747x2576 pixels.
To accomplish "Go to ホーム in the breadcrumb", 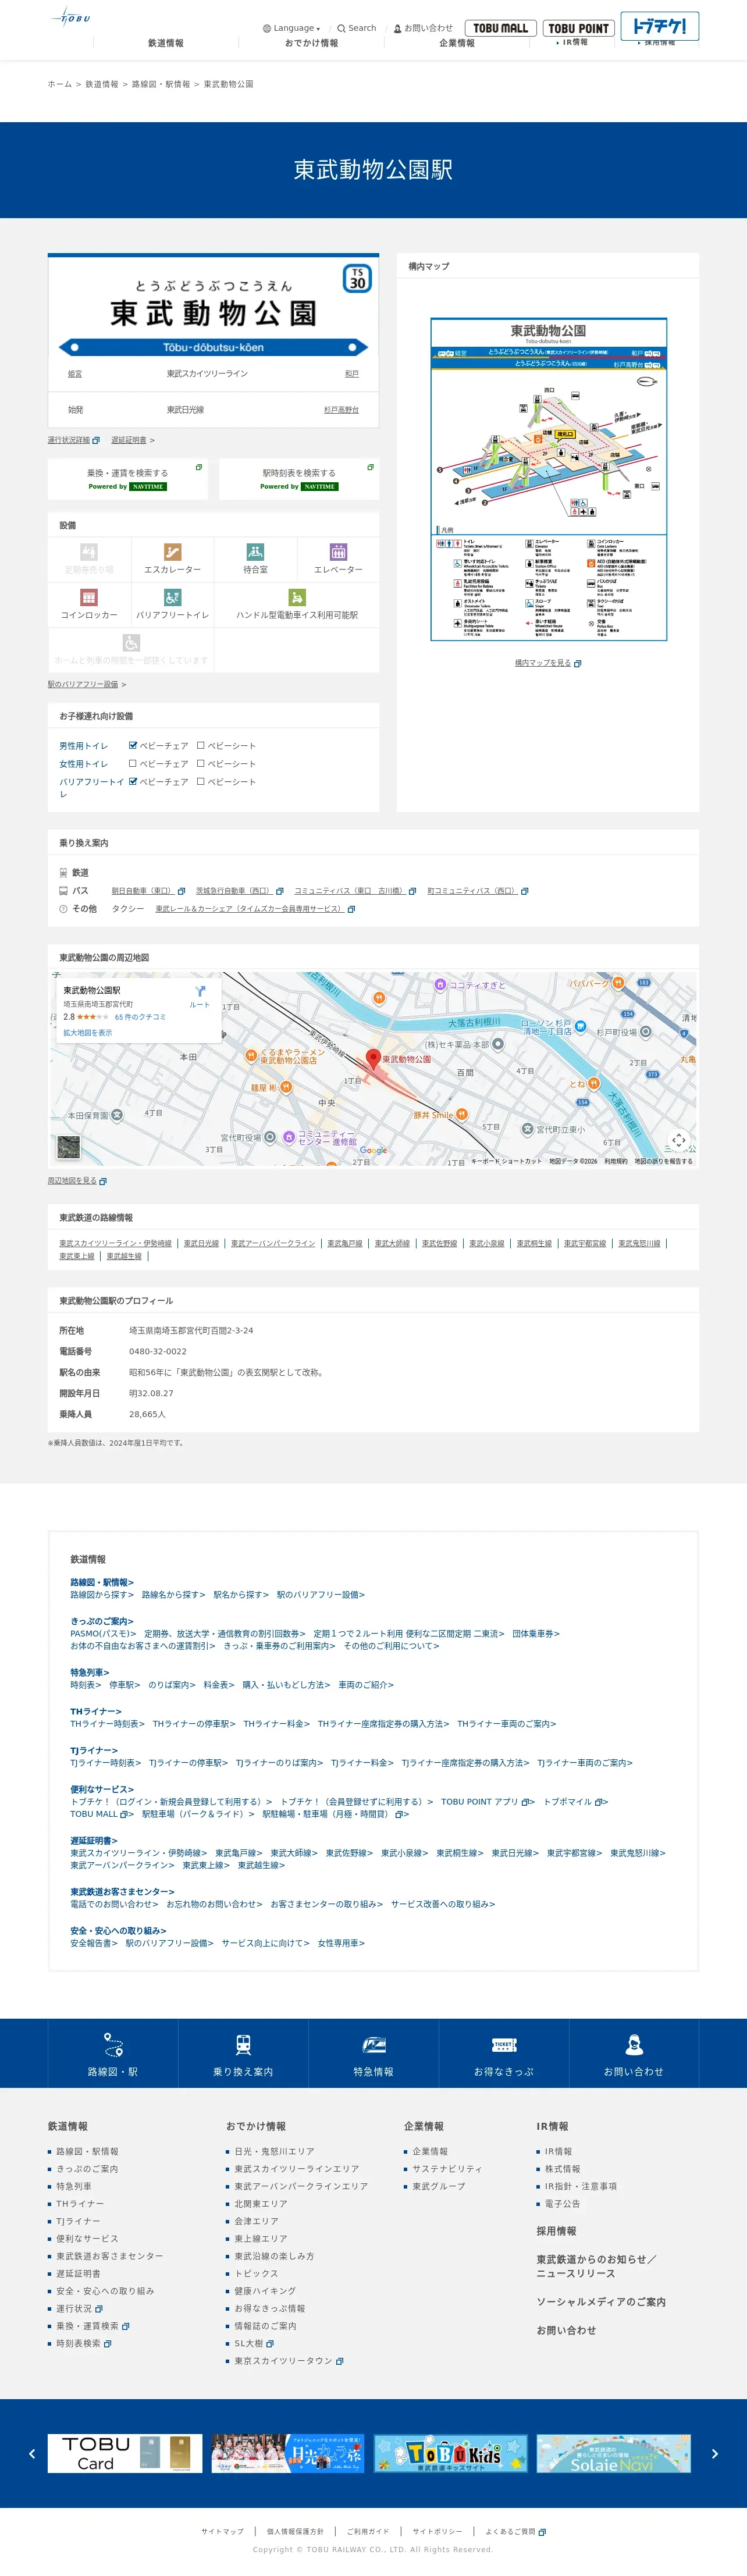I will [x=60, y=84].
